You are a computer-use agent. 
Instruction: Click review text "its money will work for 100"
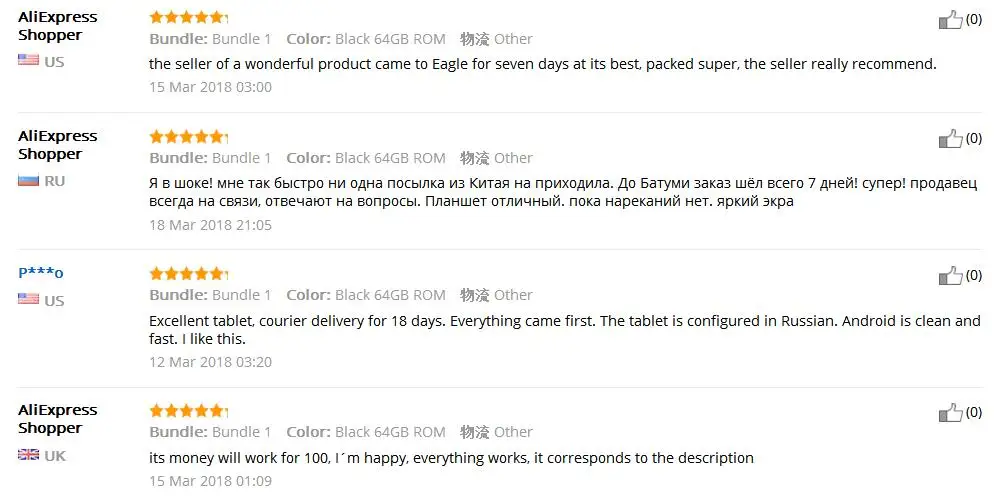click(x=451, y=458)
